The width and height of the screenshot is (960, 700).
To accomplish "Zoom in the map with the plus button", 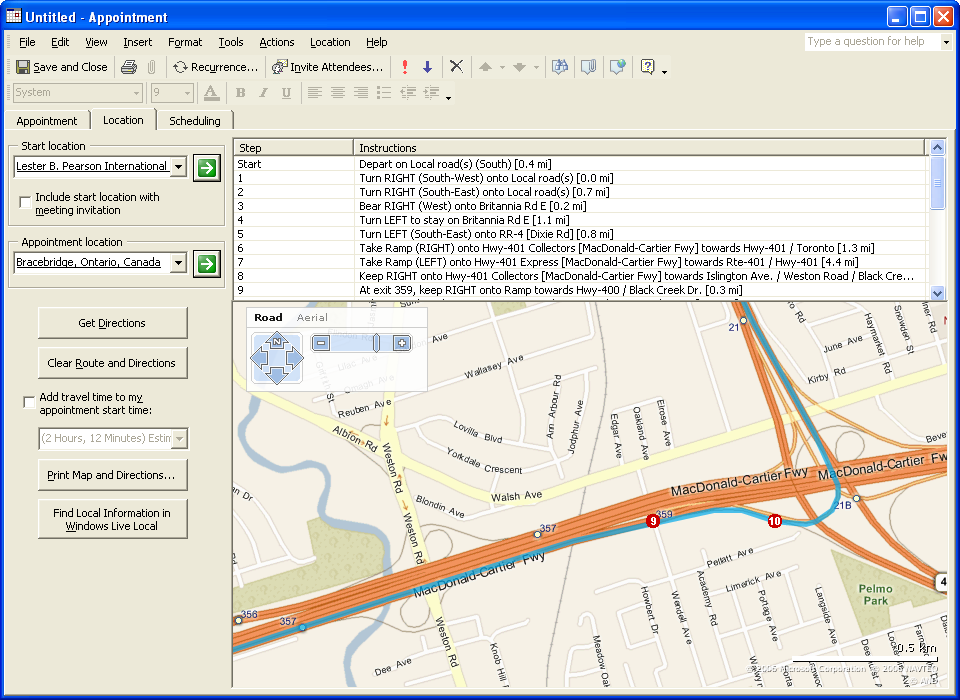I will click(x=401, y=343).
